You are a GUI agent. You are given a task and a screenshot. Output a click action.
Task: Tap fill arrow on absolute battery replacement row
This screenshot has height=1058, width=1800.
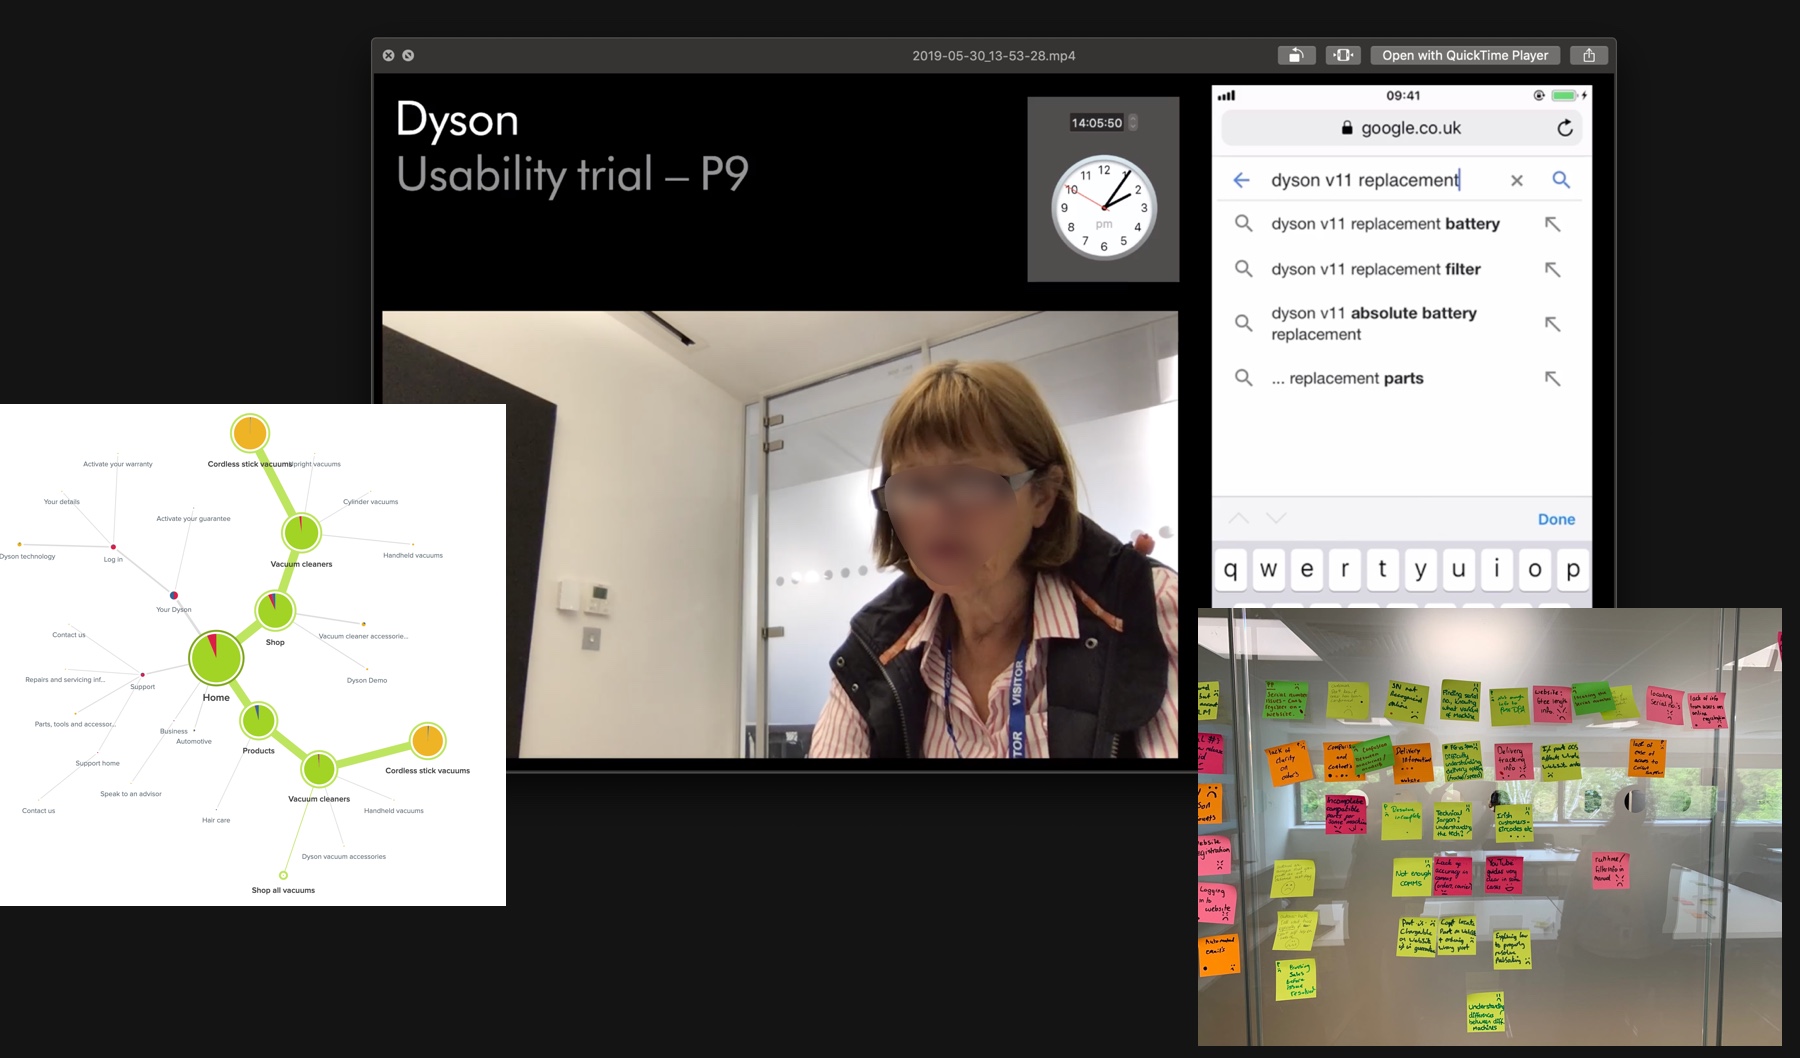1552,324
